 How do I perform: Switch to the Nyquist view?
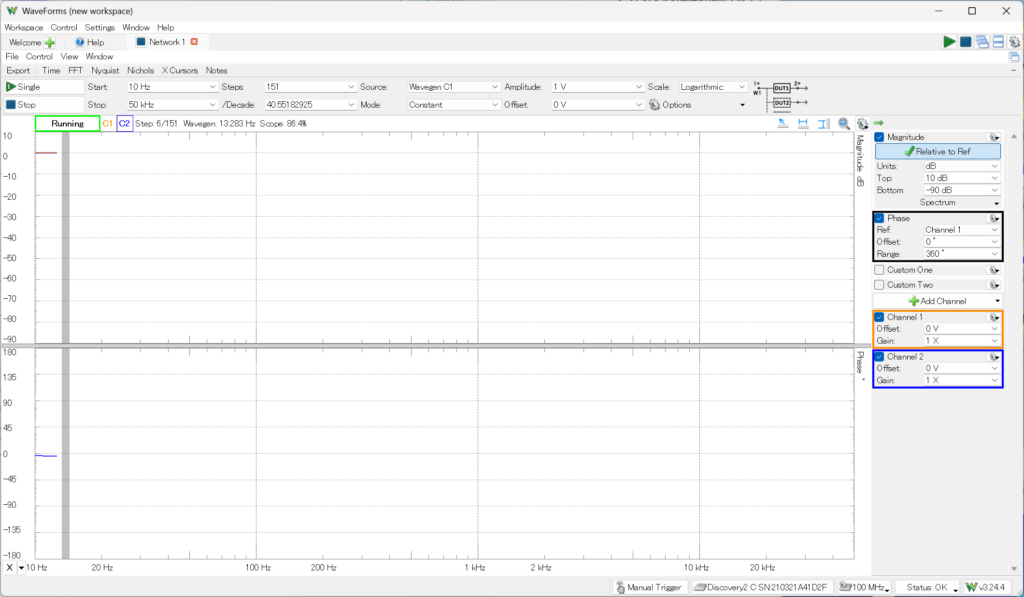pyautogui.click(x=105, y=71)
